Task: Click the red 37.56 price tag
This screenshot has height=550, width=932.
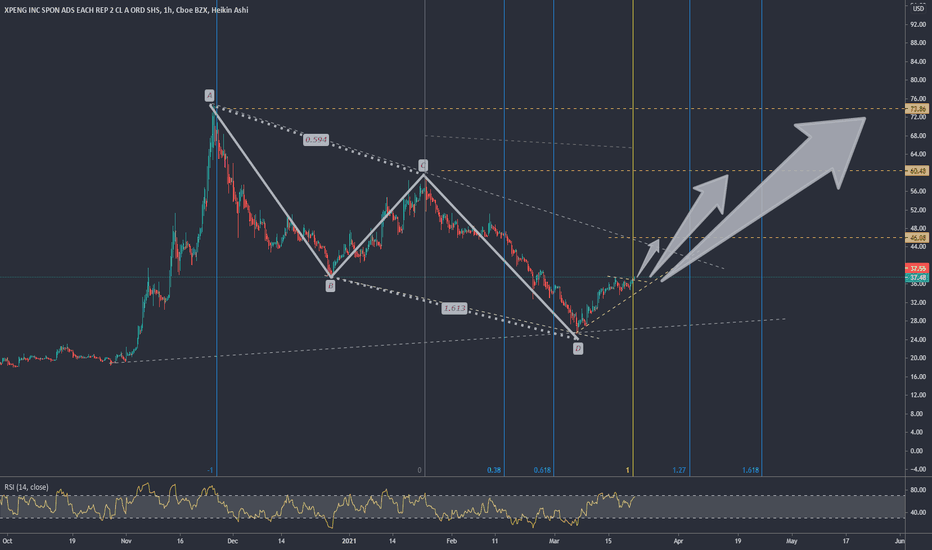Action: [x=917, y=269]
